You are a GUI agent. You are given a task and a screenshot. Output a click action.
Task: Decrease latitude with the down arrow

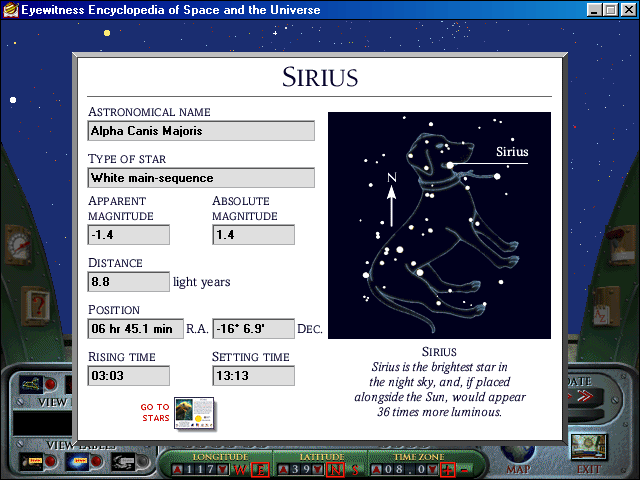tap(318, 470)
